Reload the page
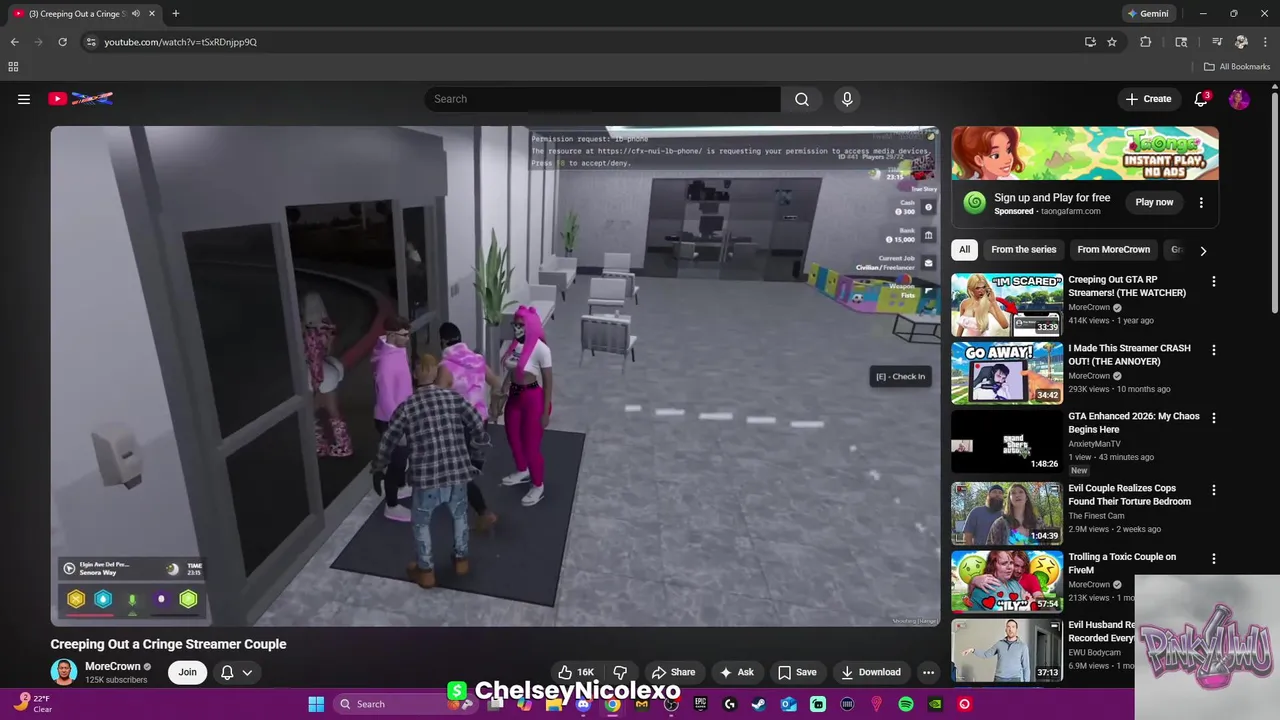 pos(62,42)
